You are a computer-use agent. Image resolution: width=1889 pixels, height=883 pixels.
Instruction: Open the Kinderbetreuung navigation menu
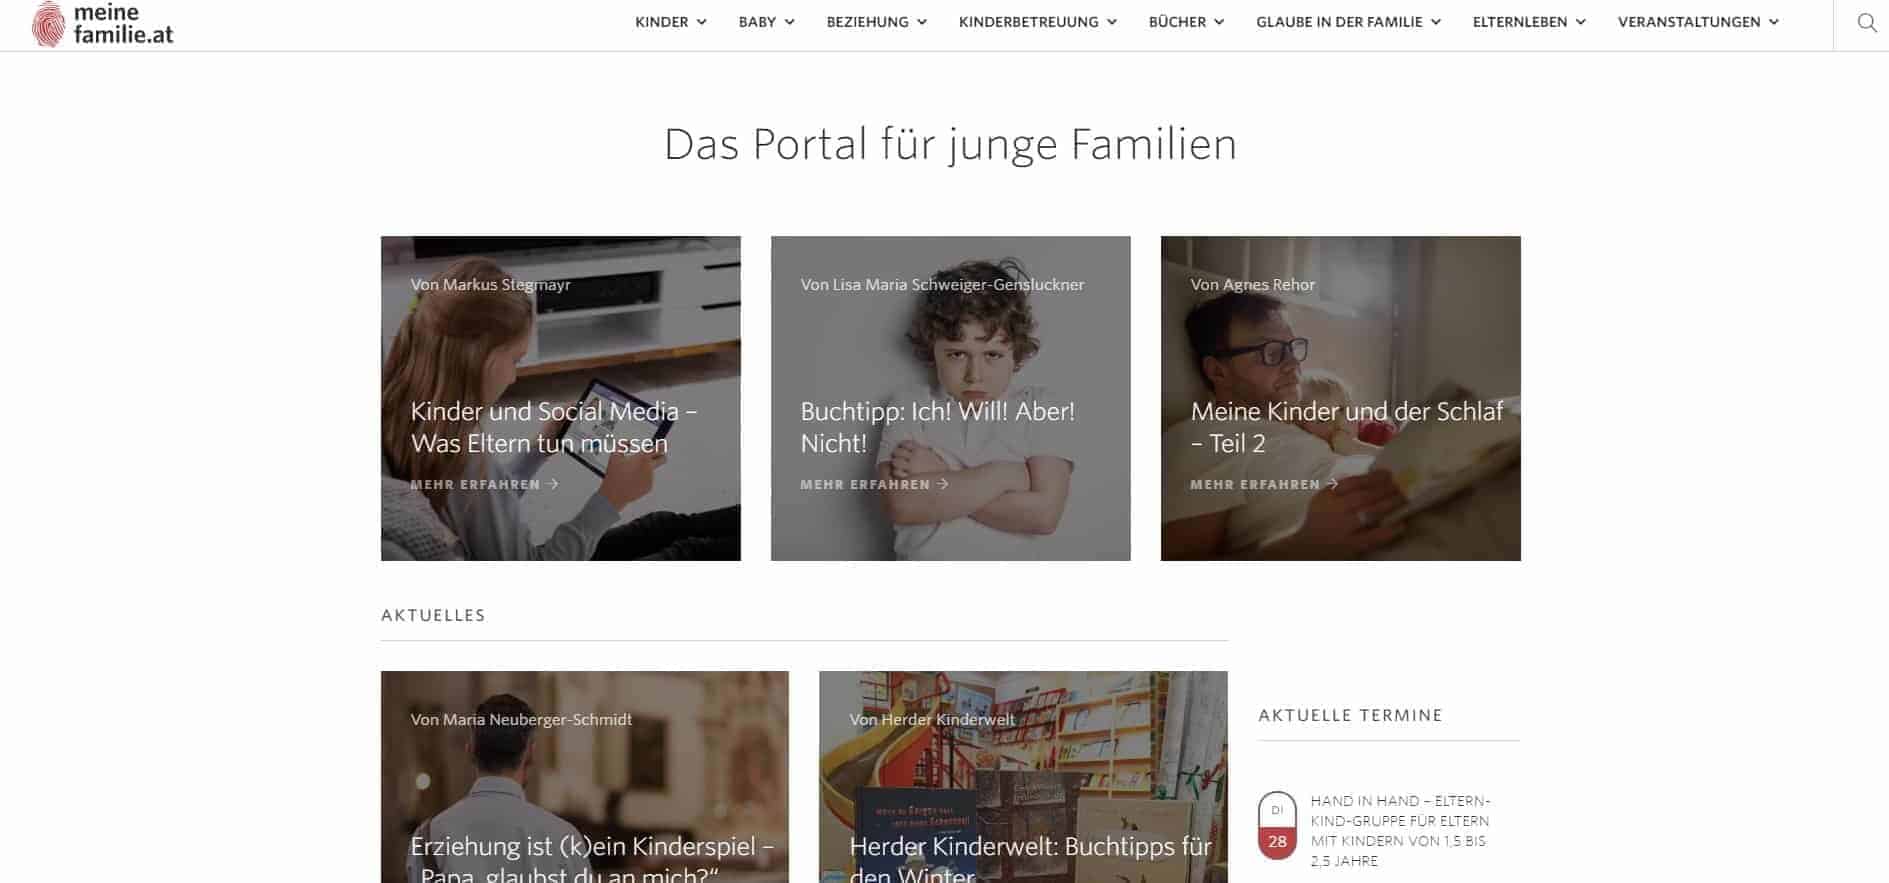pos(1037,22)
